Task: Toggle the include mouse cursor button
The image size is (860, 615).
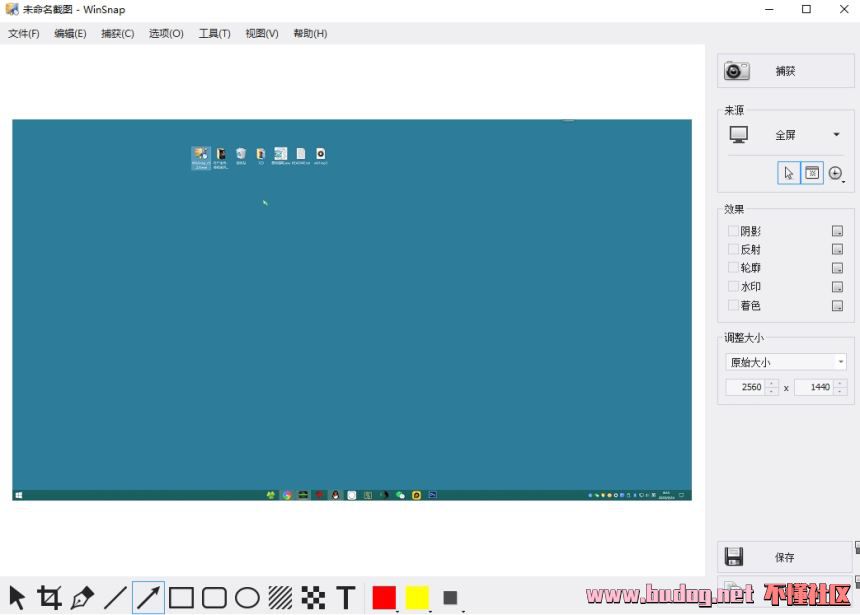Action: (788, 173)
